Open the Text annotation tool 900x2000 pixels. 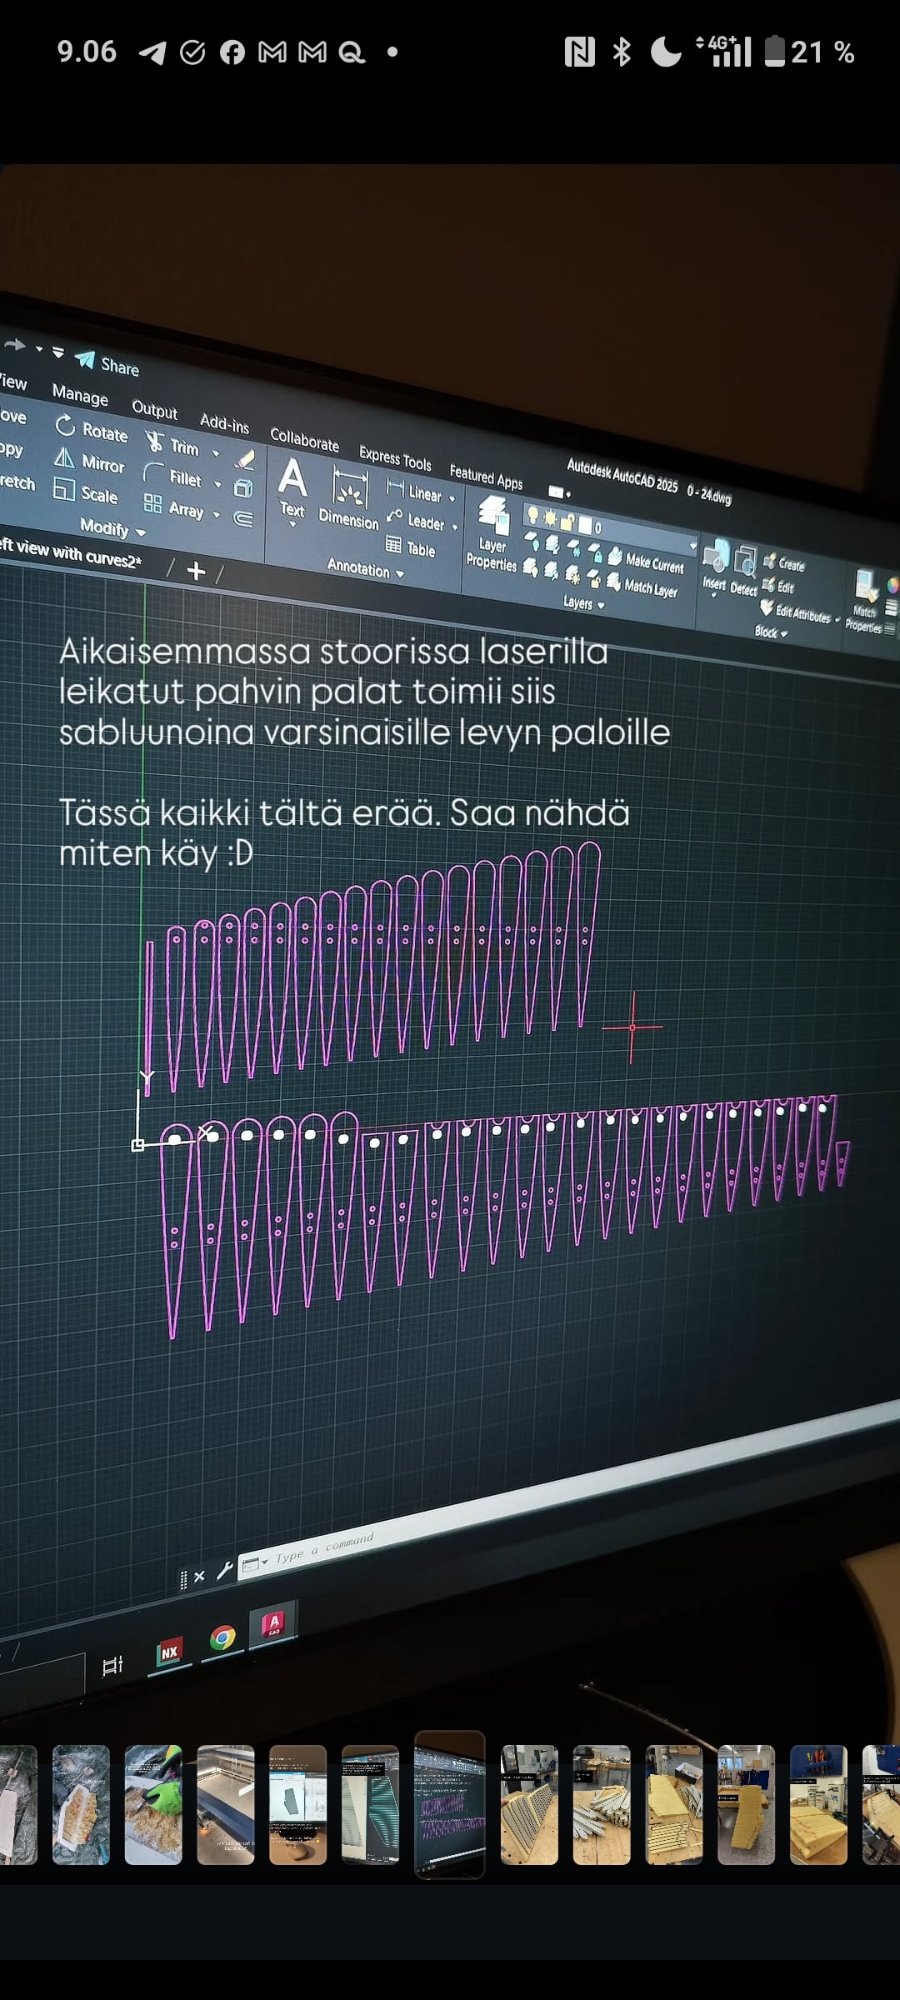point(292,487)
